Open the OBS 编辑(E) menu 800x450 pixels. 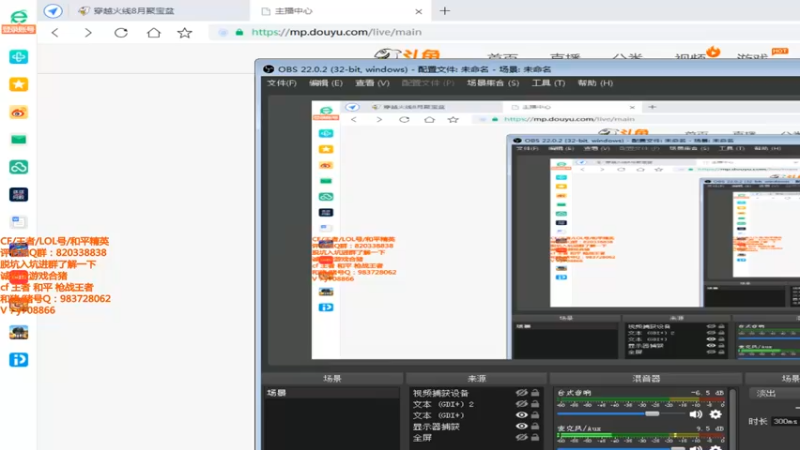[326, 83]
